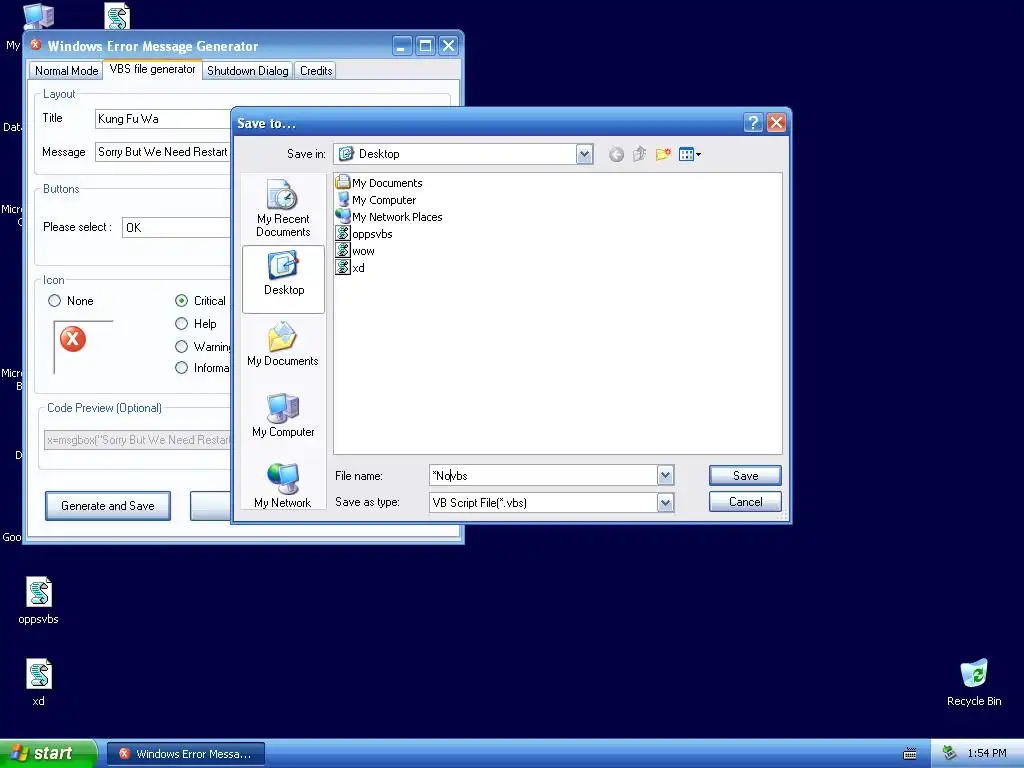This screenshot has width=1024, height=768.
Task: Open My Documents in places bar
Action: click(283, 344)
